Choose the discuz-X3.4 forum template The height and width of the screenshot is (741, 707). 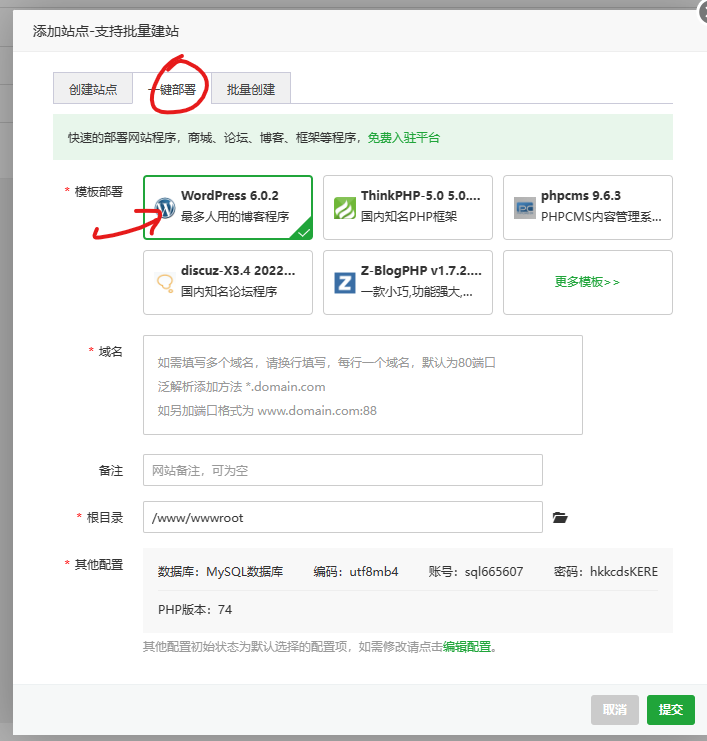point(228,282)
